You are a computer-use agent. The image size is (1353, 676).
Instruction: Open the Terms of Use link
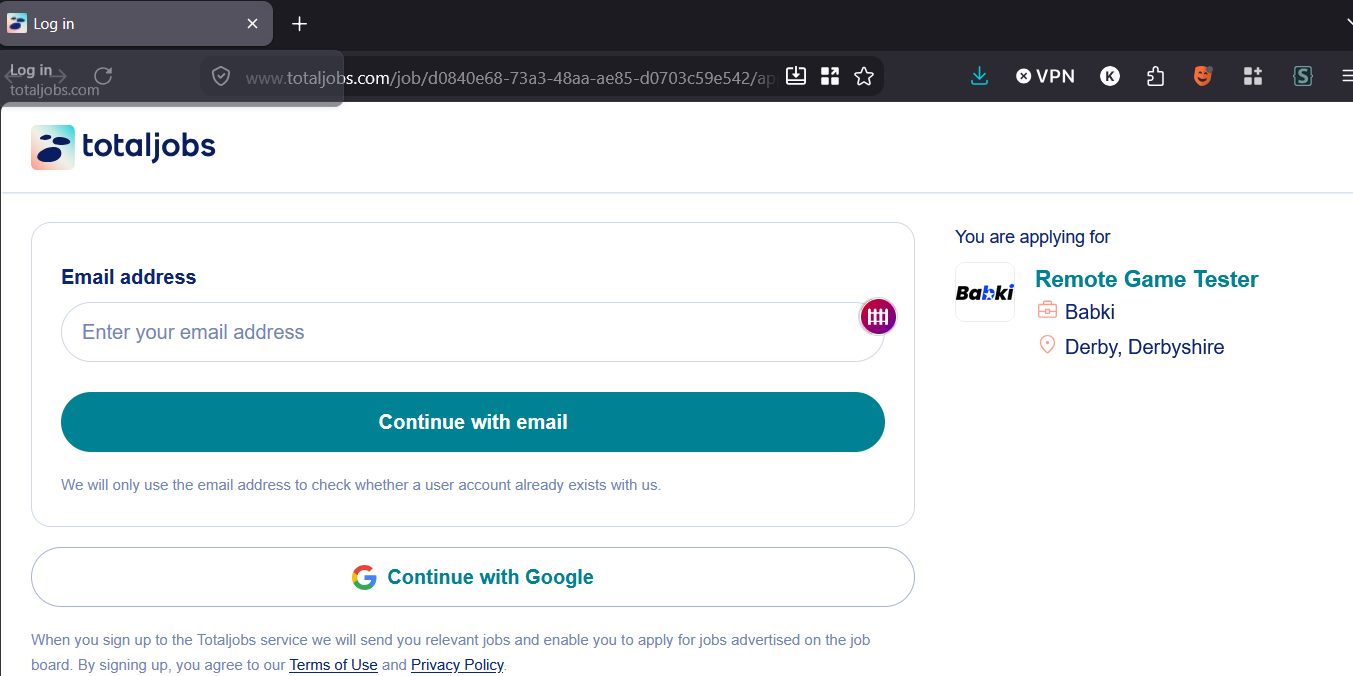pyautogui.click(x=333, y=665)
